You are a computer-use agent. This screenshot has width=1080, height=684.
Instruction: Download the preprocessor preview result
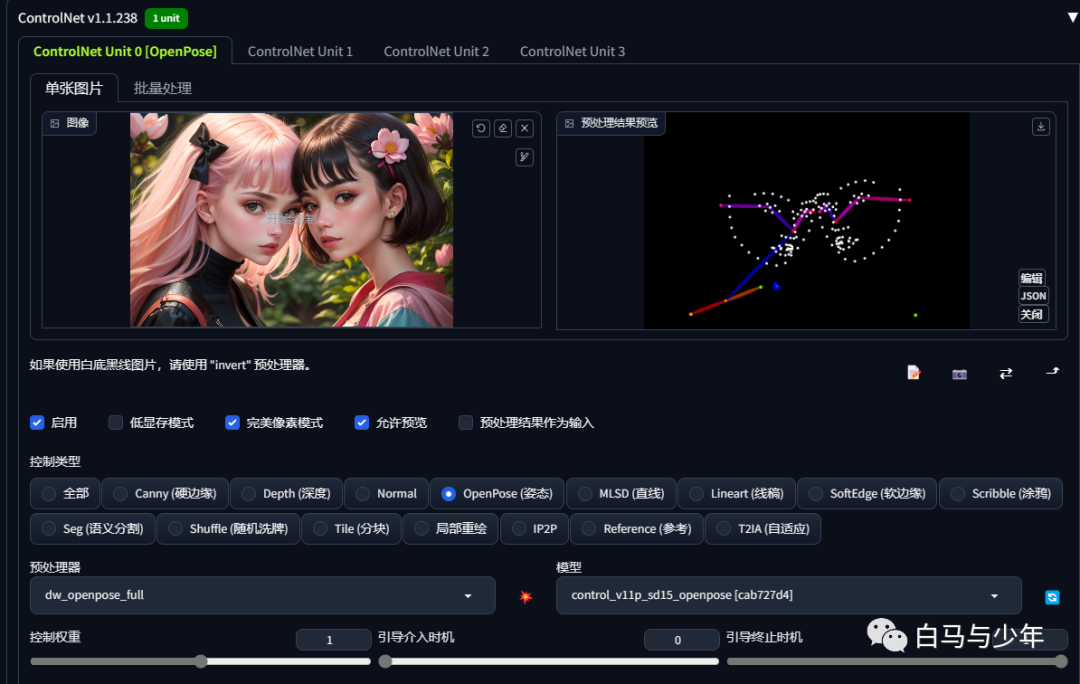1041,127
